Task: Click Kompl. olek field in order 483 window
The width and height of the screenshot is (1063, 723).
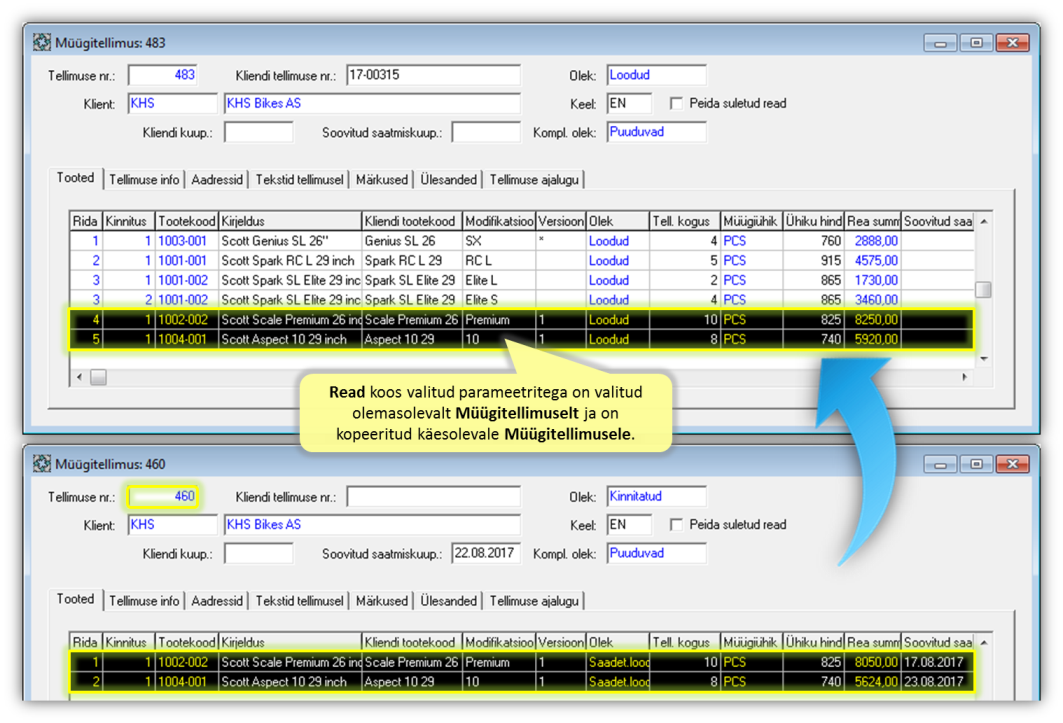Action: 656,132
